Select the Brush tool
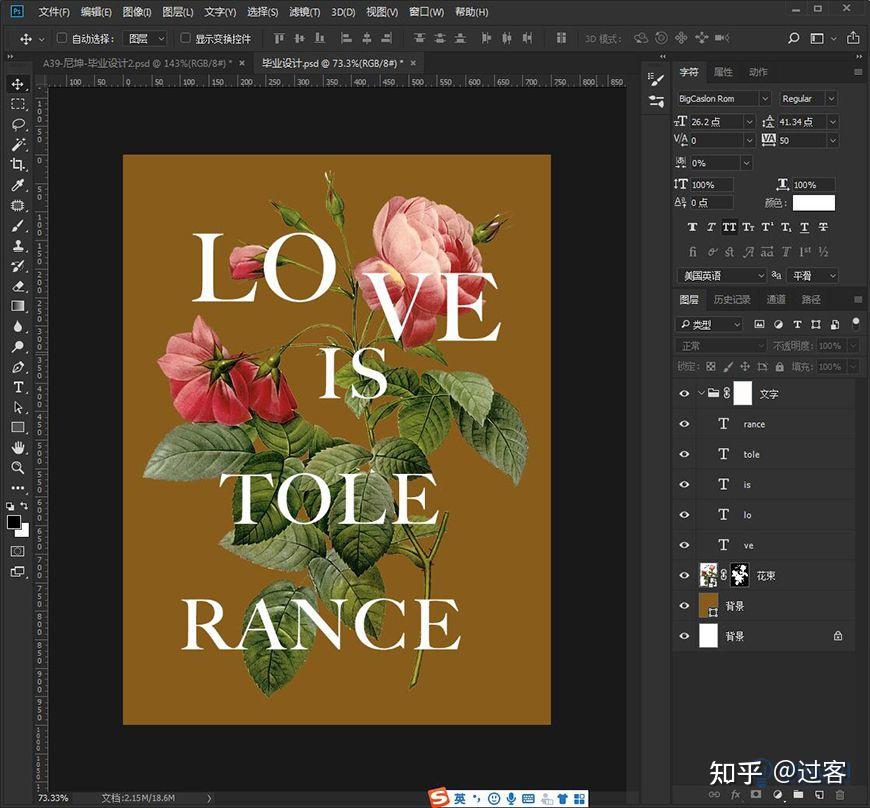Image resolution: width=870 pixels, height=808 pixels. [18, 226]
